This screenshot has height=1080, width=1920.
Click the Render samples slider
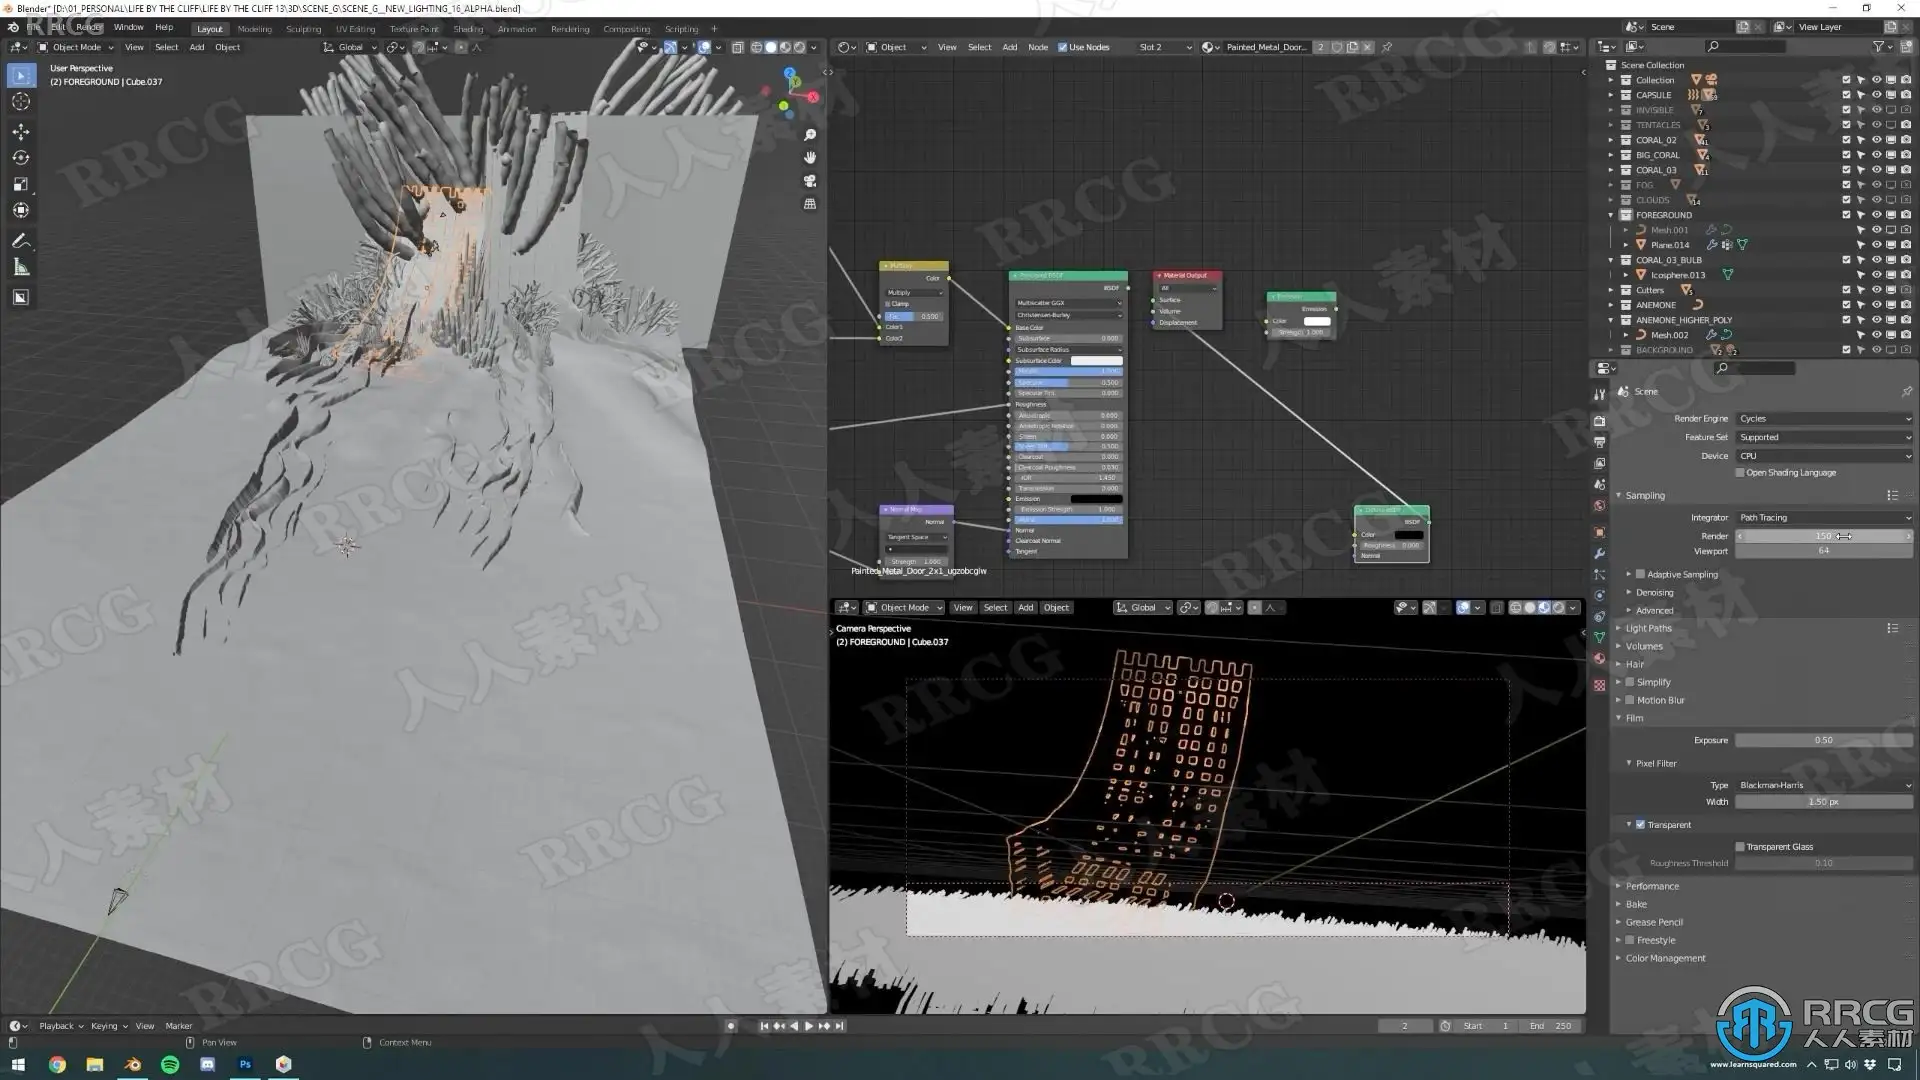pyautogui.click(x=1824, y=536)
